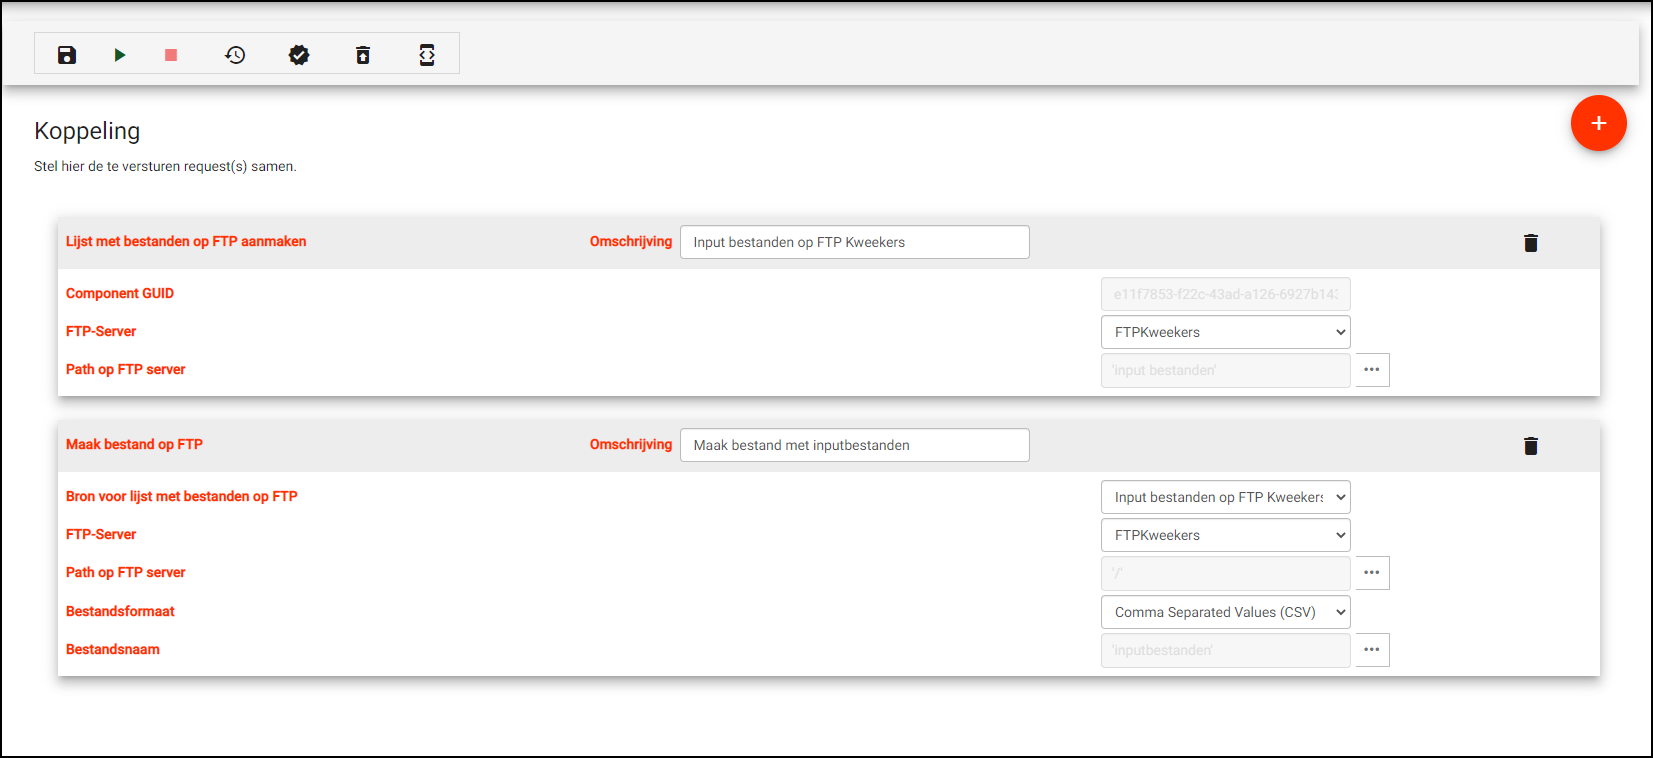
Task: Click the red plus add button
Action: (1598, 123)
